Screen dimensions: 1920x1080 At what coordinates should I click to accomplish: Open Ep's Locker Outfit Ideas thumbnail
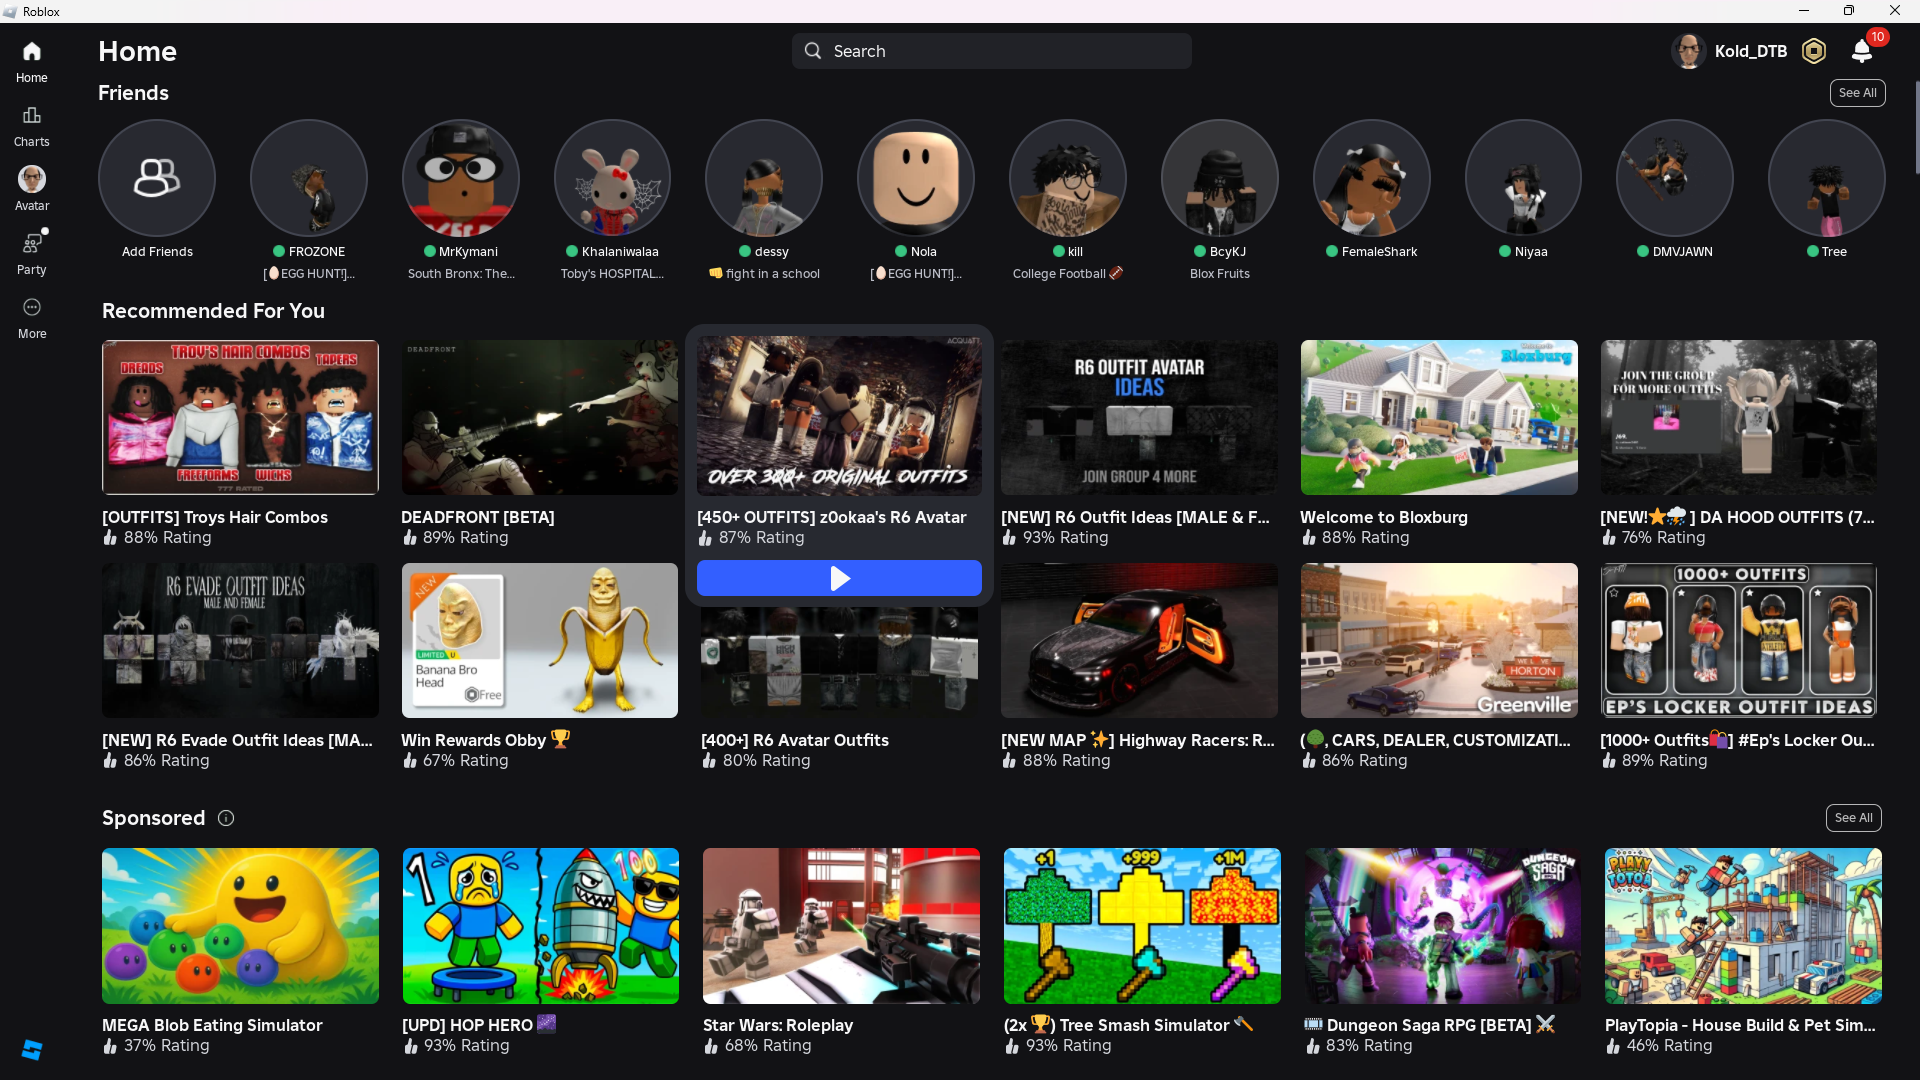1739,640
